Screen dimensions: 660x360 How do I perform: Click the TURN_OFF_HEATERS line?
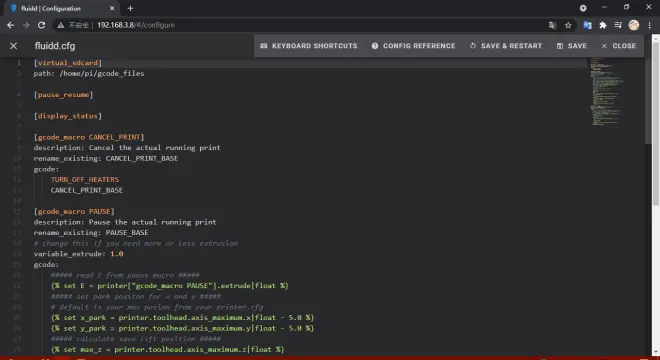tap(85, 179)
